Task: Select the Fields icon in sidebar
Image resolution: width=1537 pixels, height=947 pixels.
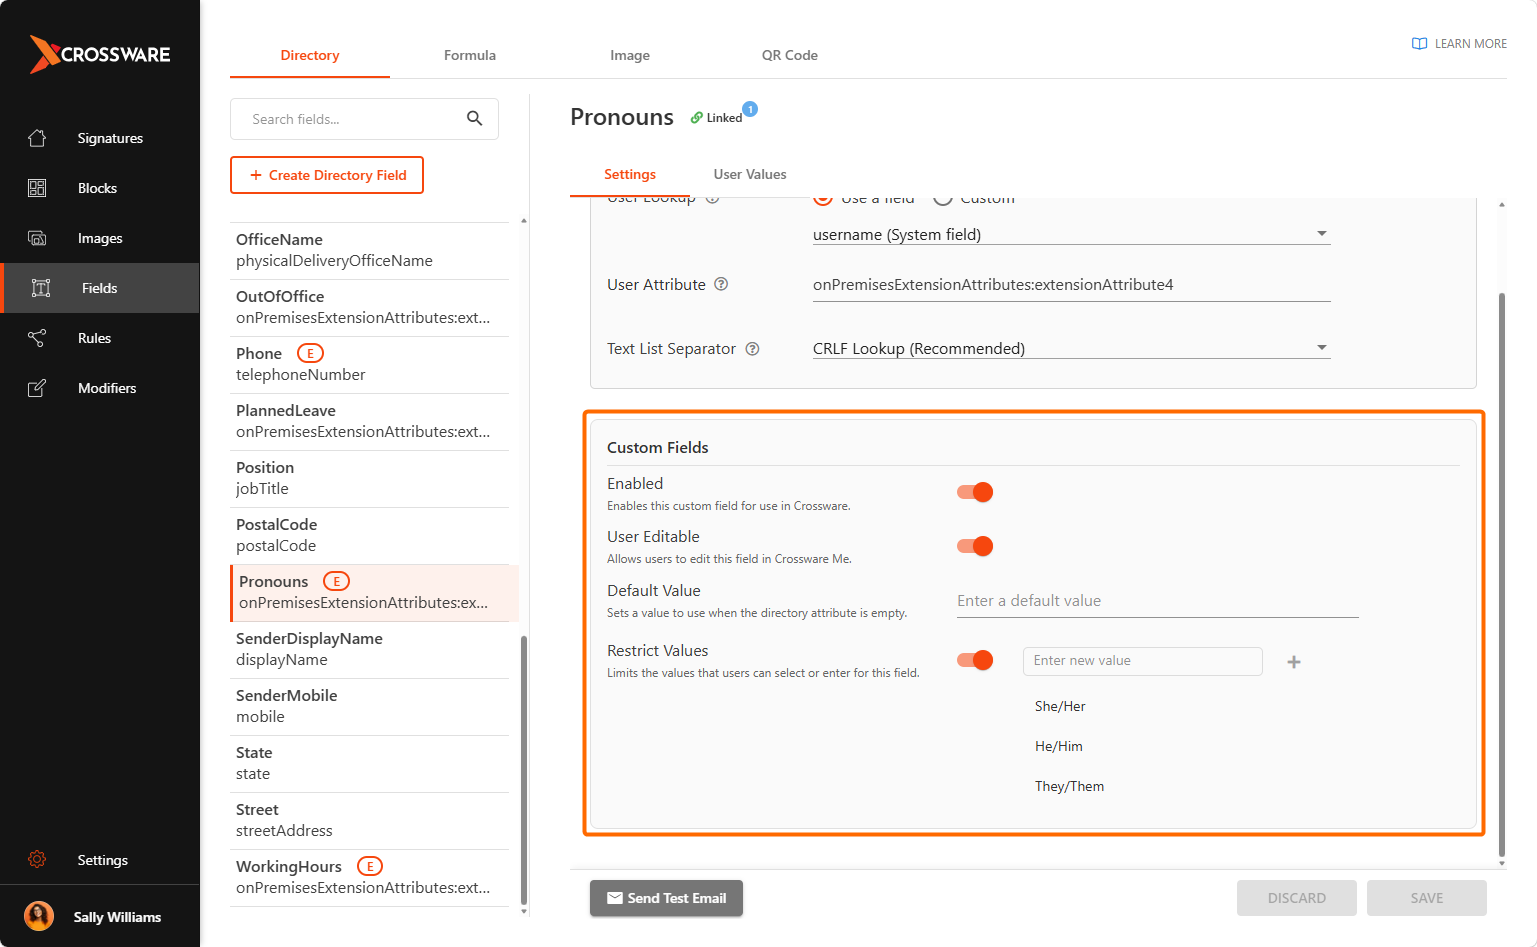Action: pyautogui.click(x=41, y=288)
